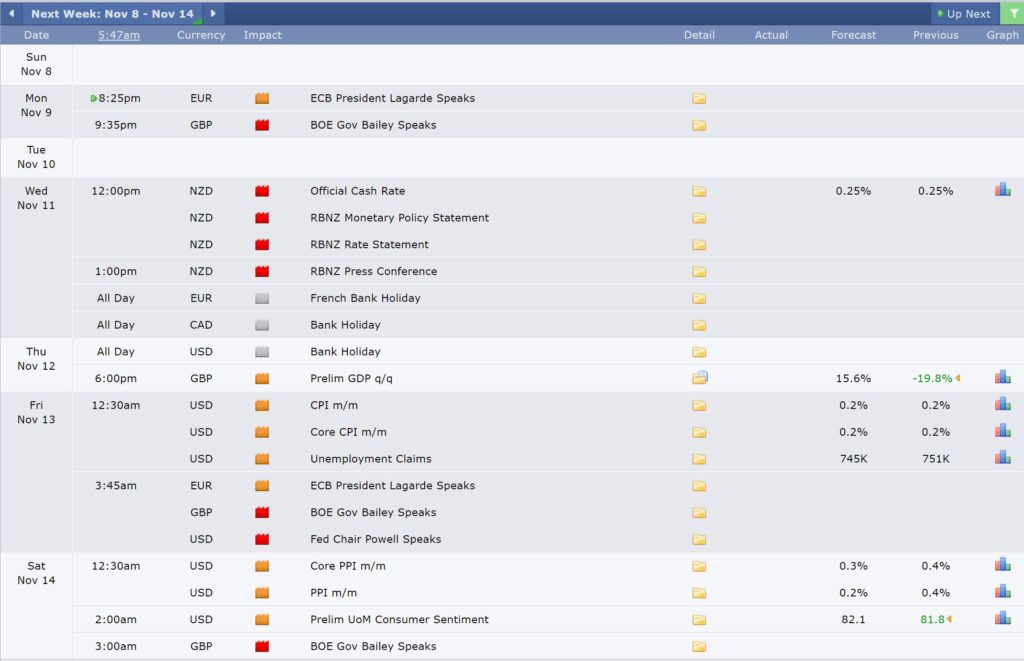Click the 745K forecast value
1024x661 pixels.
[853, 459]
